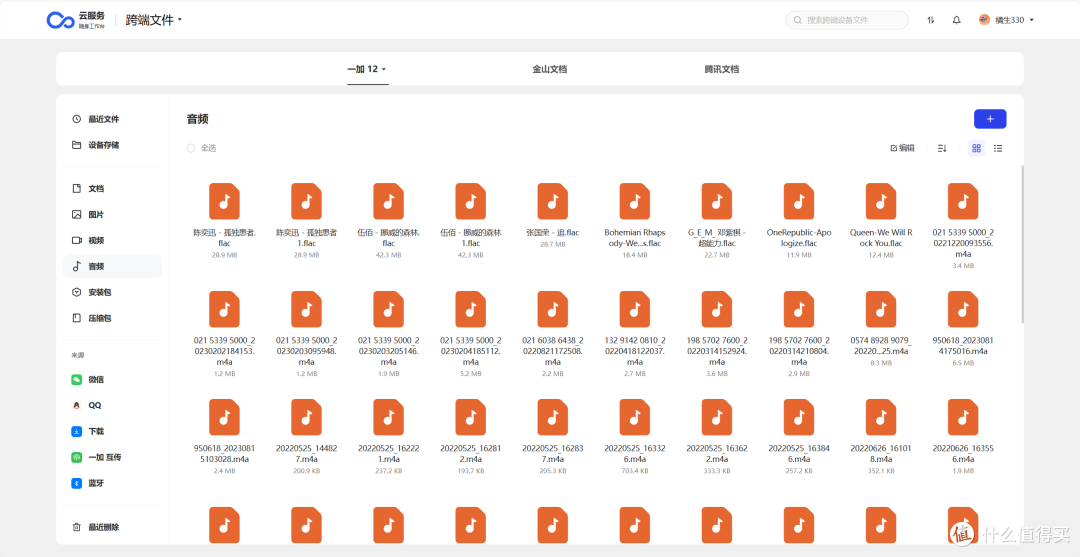1080x557 pixels.
Task: Open the notifications bell
Action: [956, 20]
